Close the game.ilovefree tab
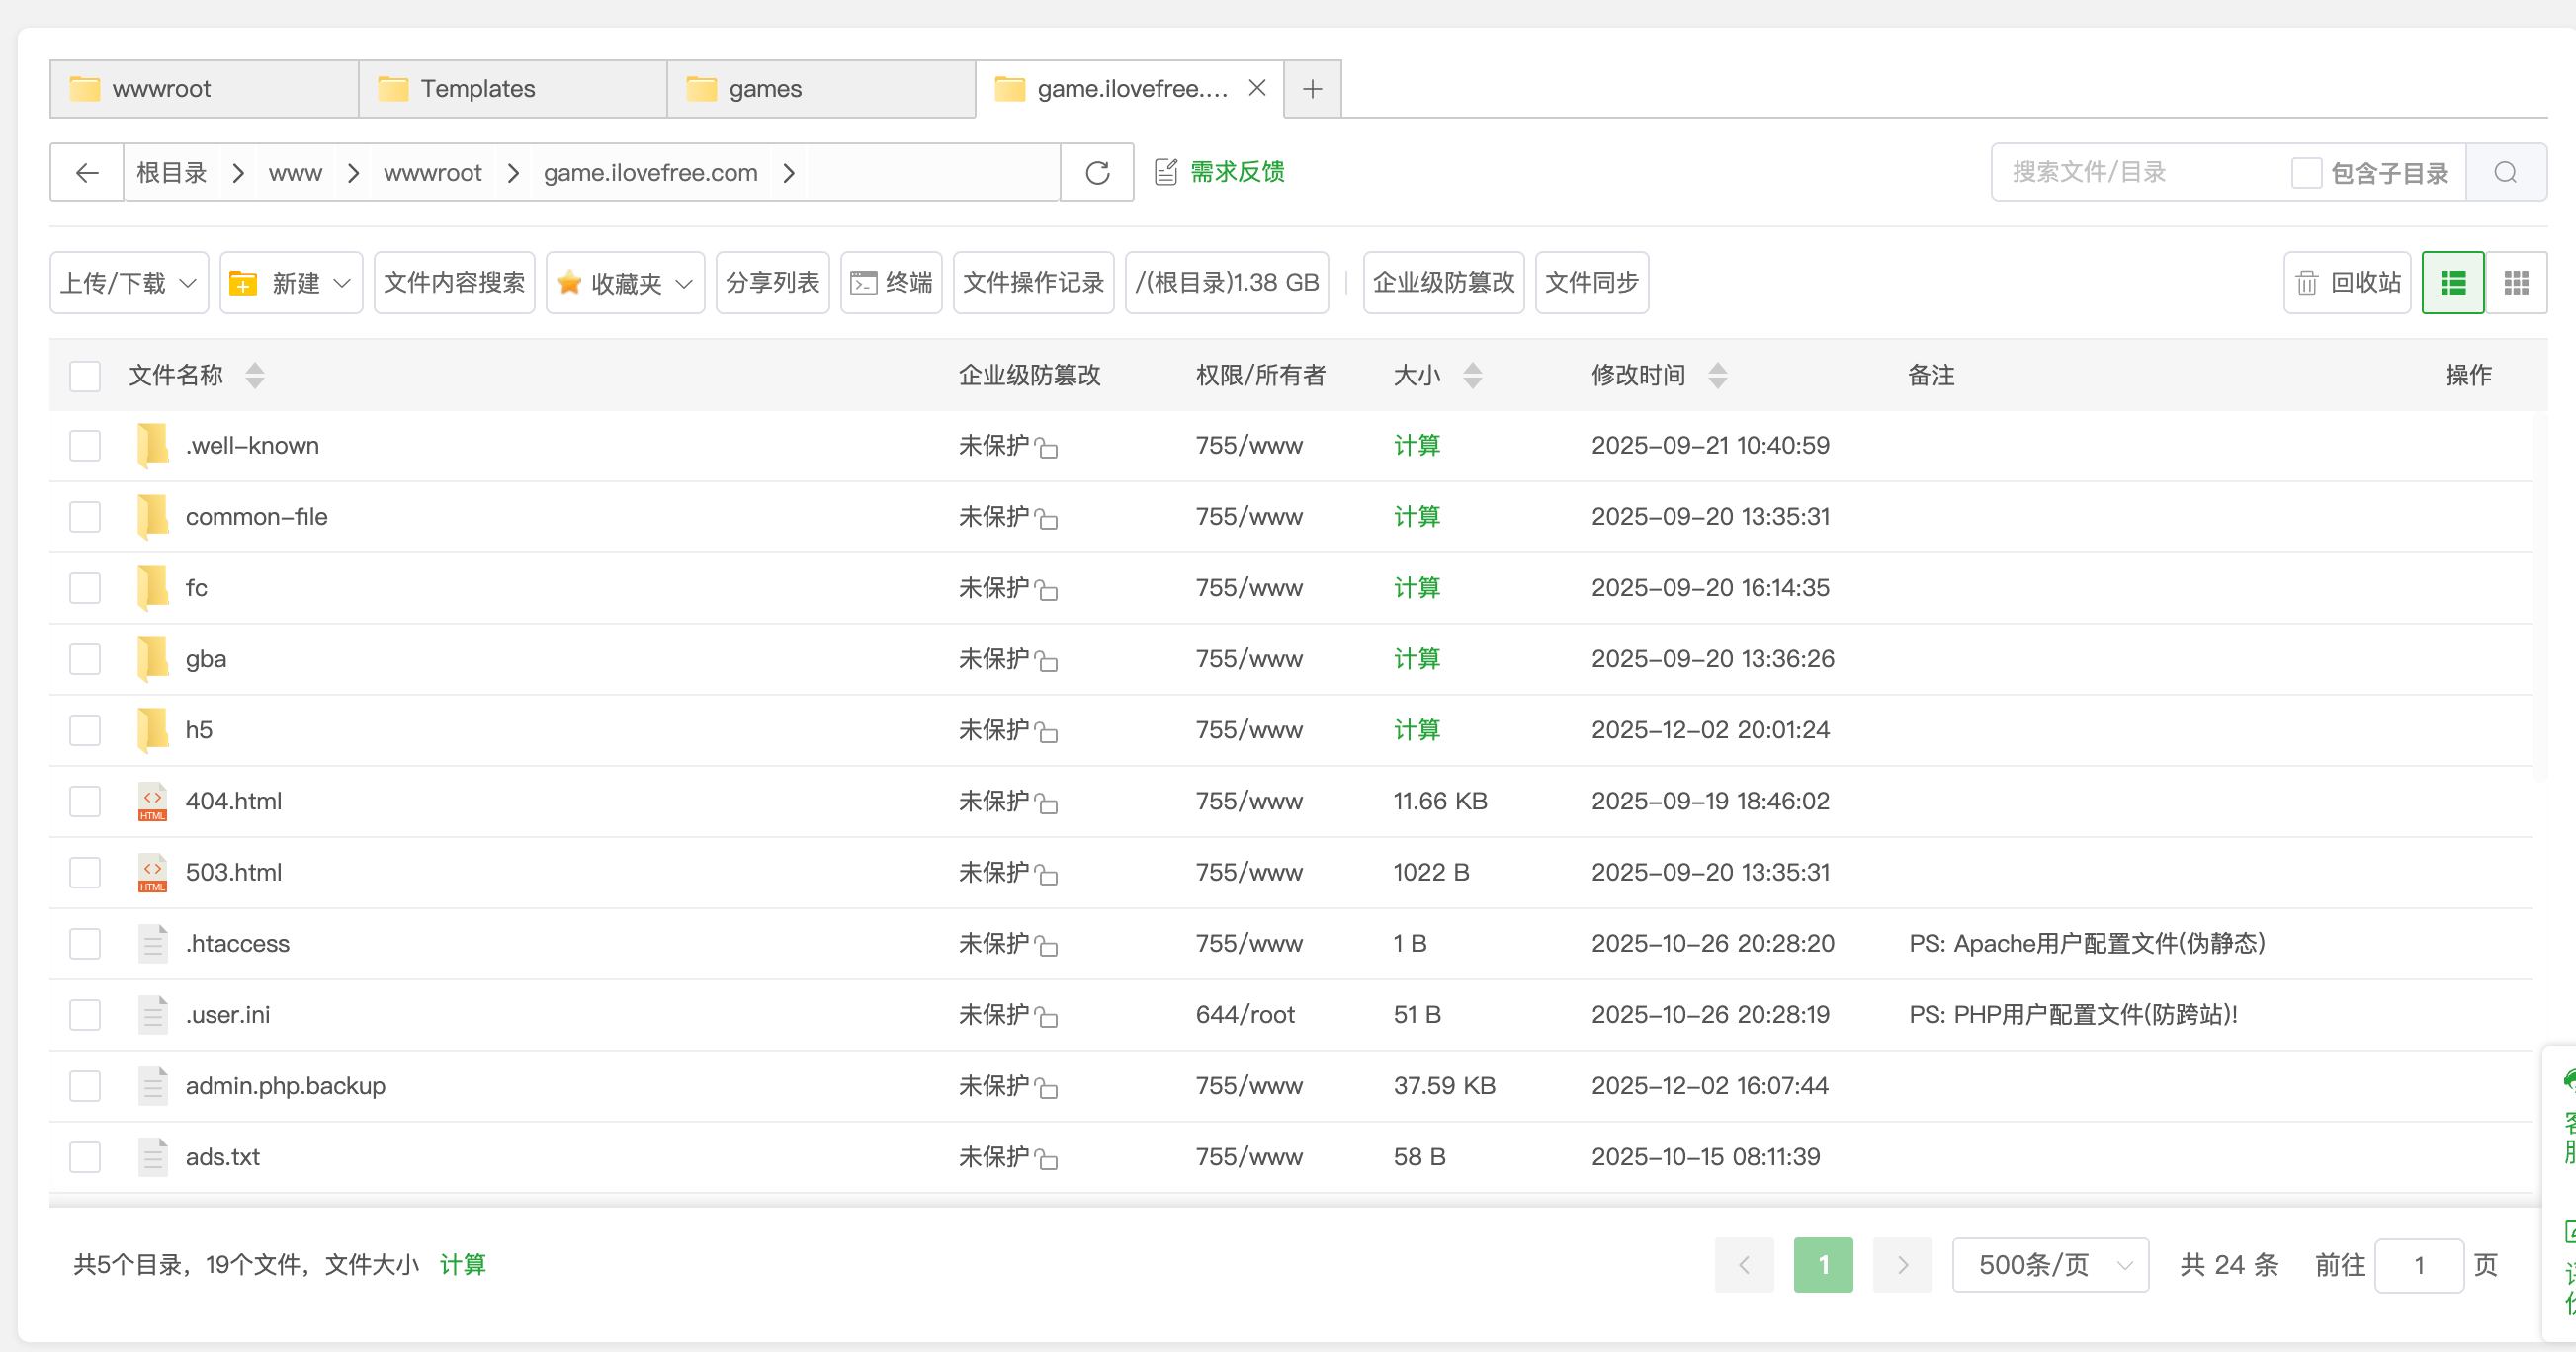 point(1257,88)
